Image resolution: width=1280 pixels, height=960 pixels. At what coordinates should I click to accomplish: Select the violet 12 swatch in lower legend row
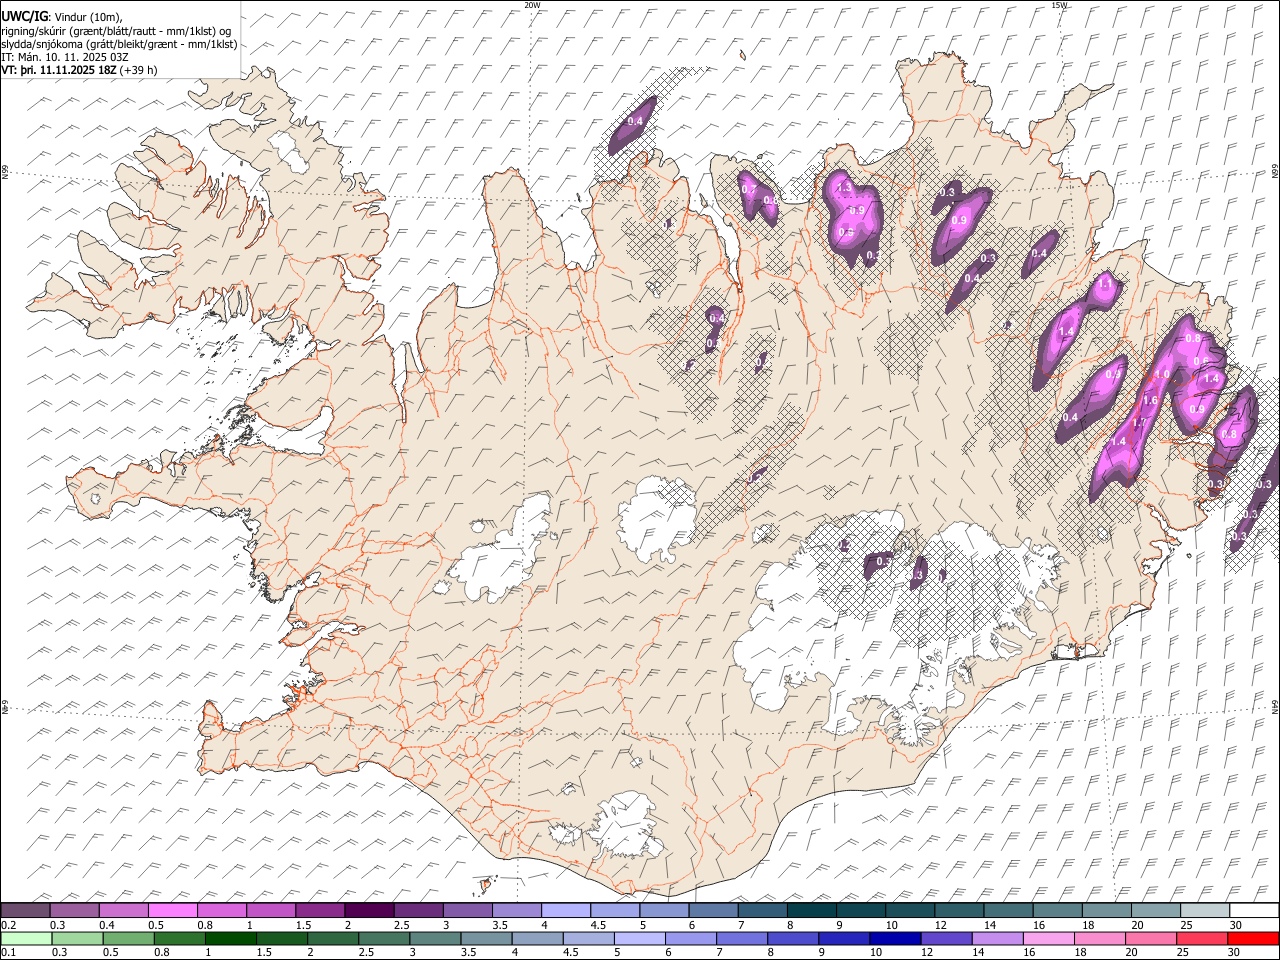[945, 938]
